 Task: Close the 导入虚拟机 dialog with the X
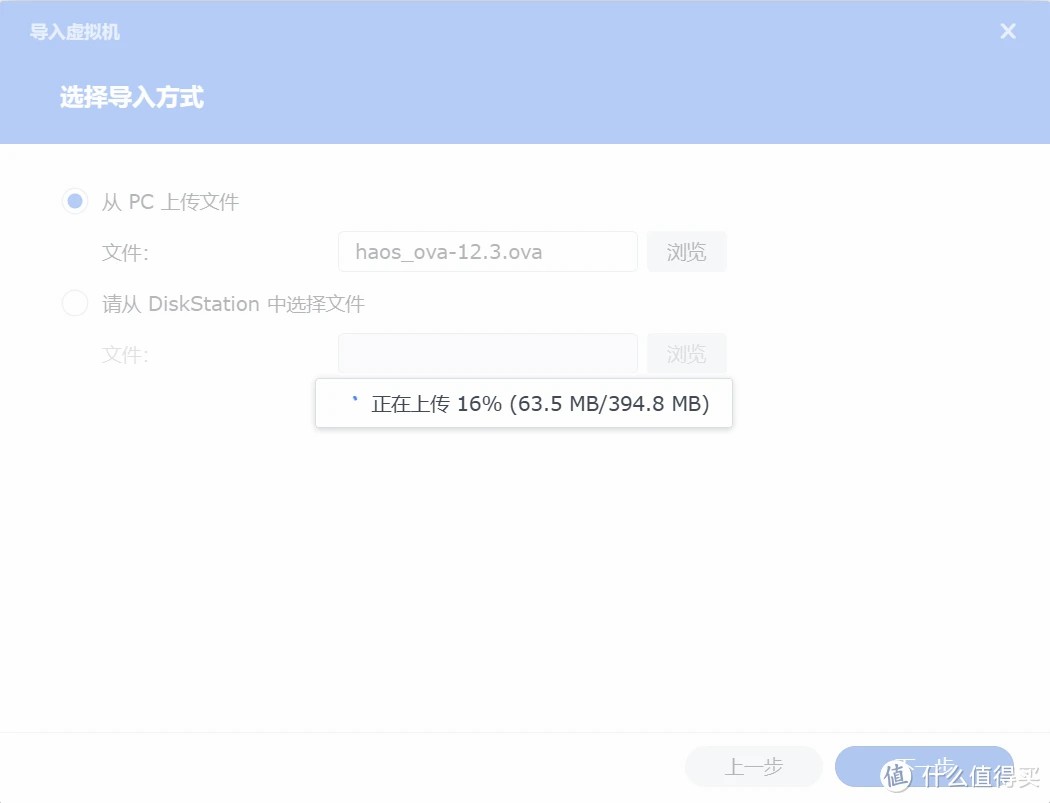click(1008, 31)
